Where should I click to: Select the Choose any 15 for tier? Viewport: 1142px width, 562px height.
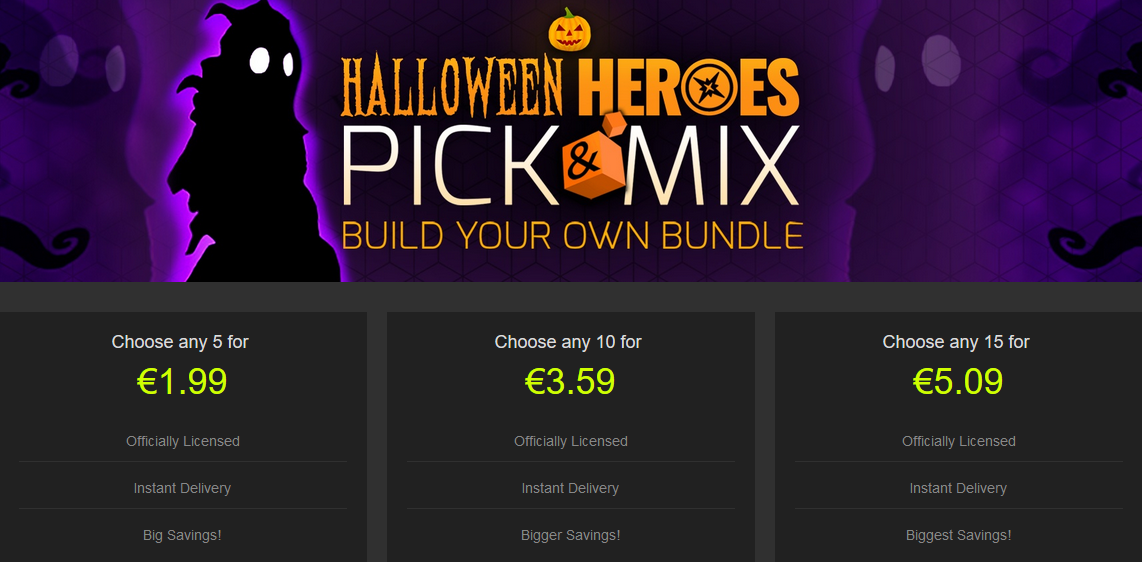coord(956,341)
